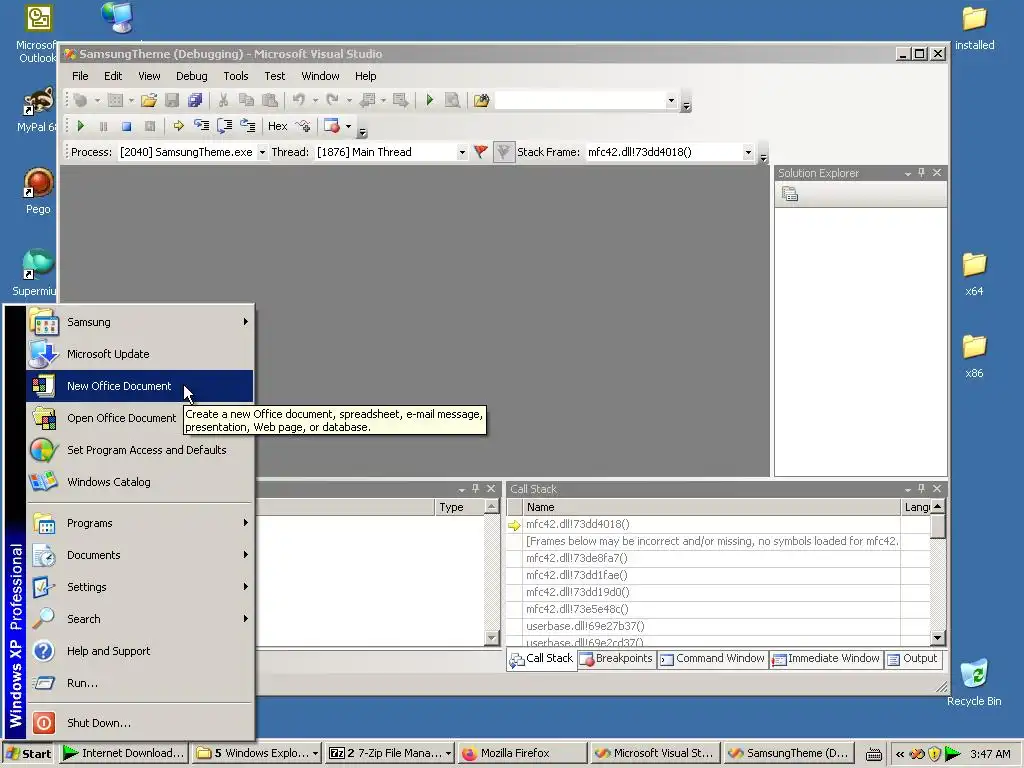
Task: Open dropdown arrow beside Breakpoints window icon
Action: (x=348, y=126)
